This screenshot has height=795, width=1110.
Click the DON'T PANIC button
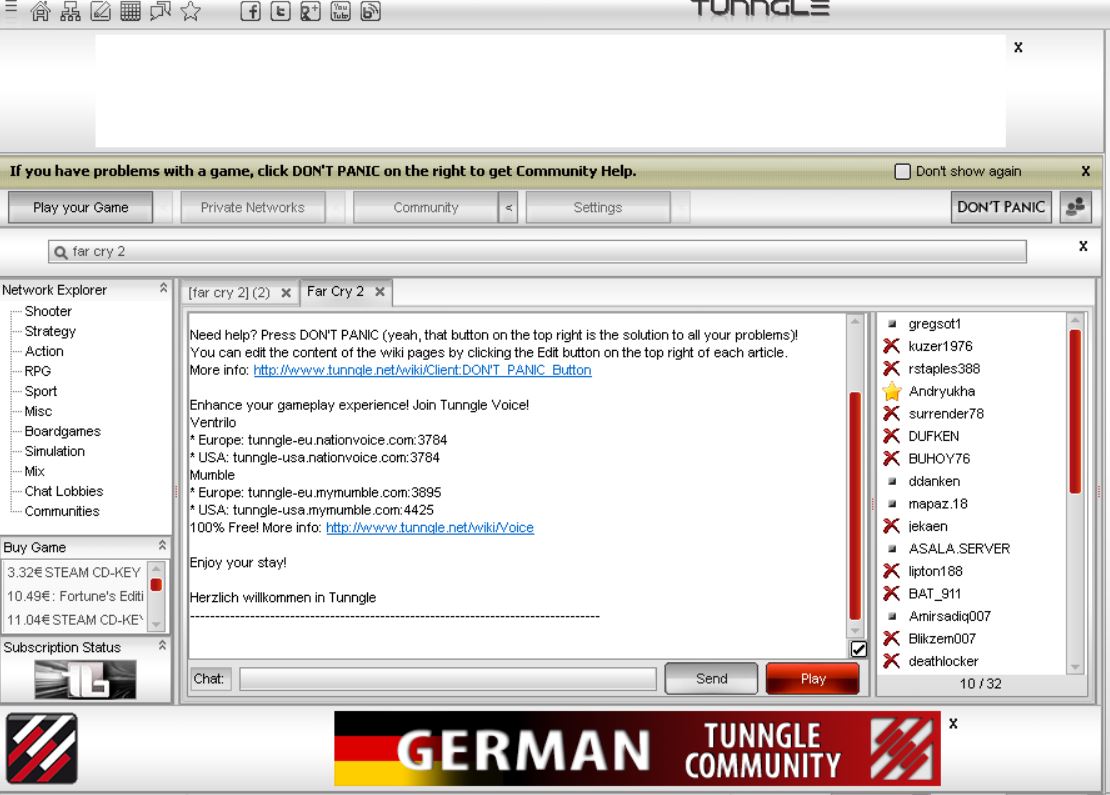(1001, 207)
